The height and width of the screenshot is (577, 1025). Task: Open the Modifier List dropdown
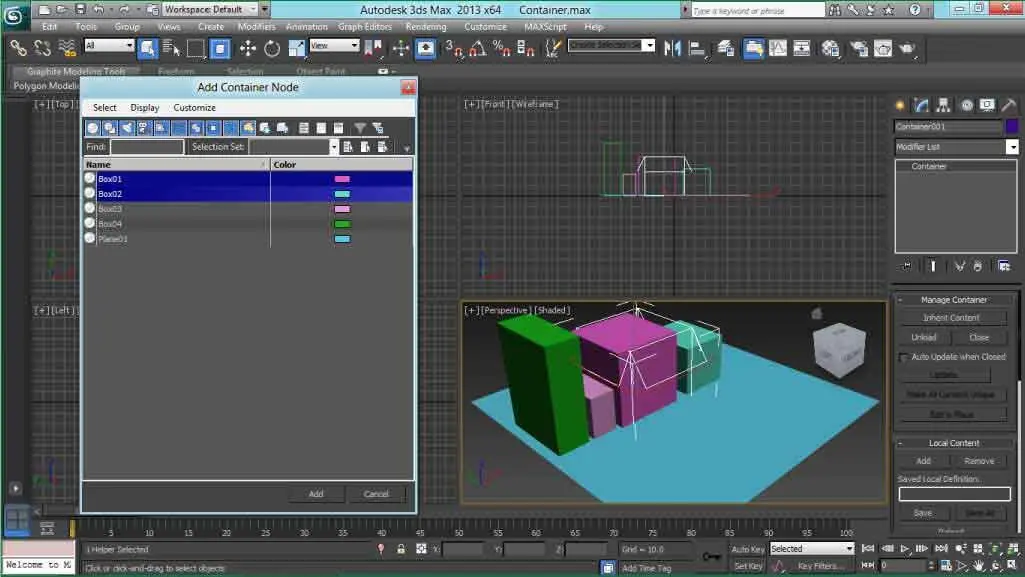tap(956, 147)
